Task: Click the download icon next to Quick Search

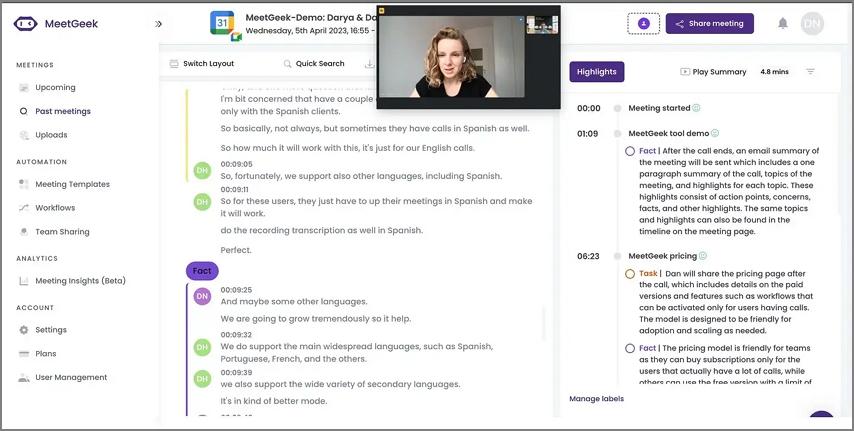Action: click(370, 64)
